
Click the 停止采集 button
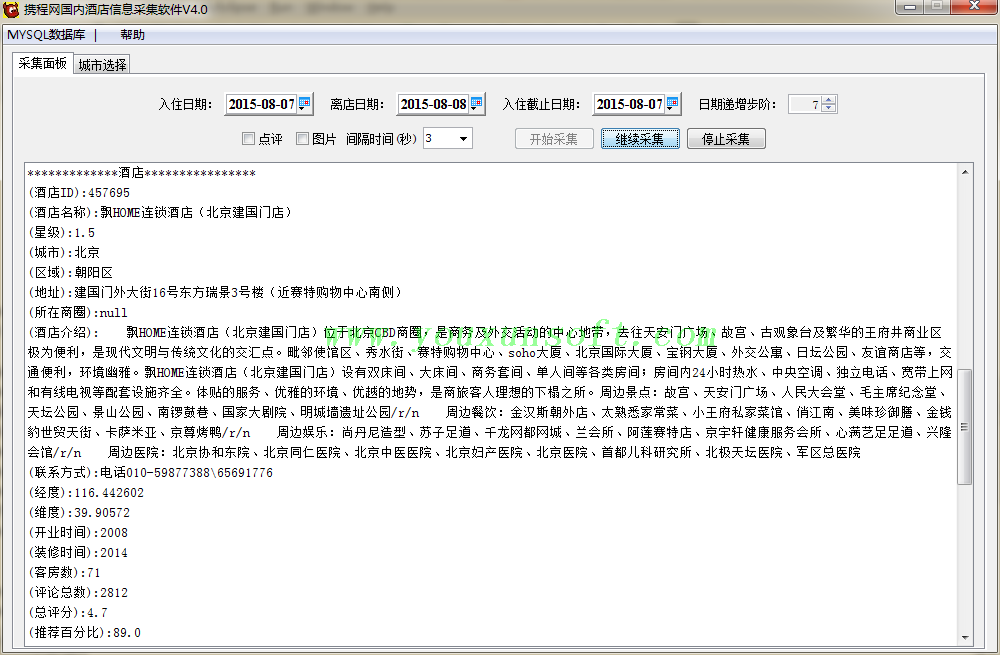[726, 139]
